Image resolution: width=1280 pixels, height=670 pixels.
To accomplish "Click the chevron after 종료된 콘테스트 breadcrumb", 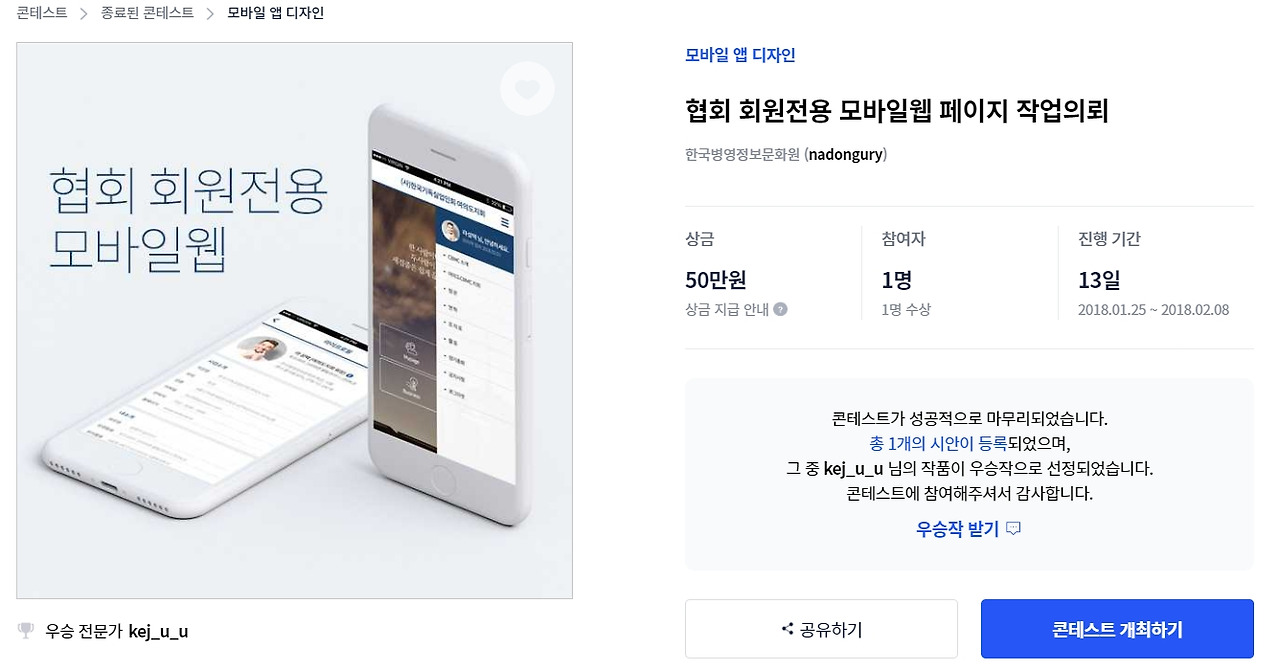I will tap(211, 13).
